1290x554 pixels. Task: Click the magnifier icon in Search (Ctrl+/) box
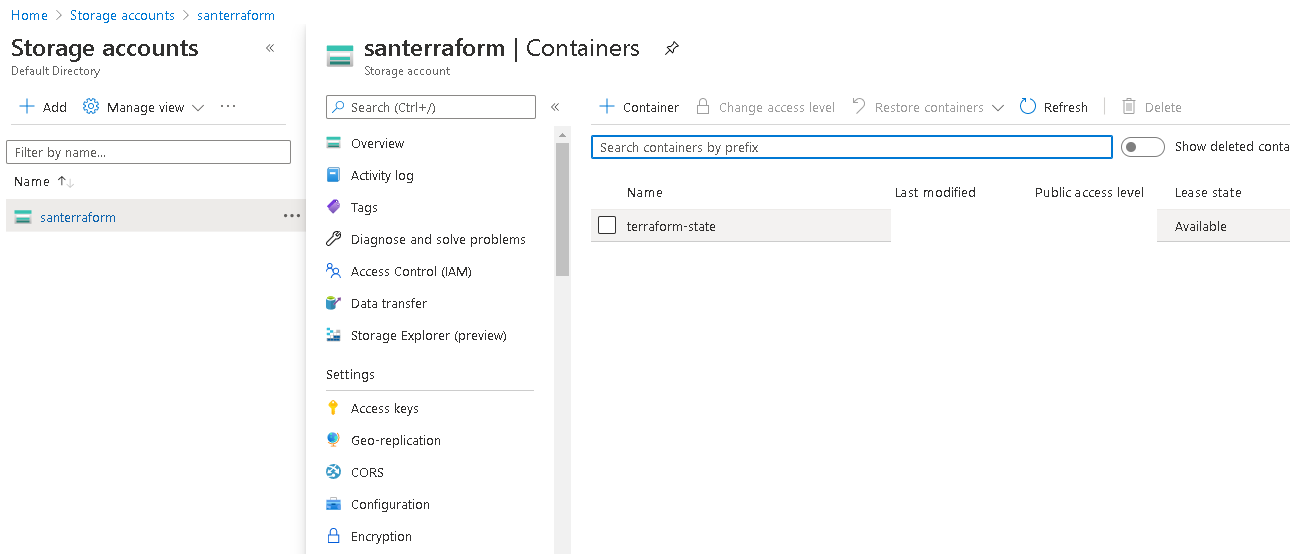coord(339,107)
